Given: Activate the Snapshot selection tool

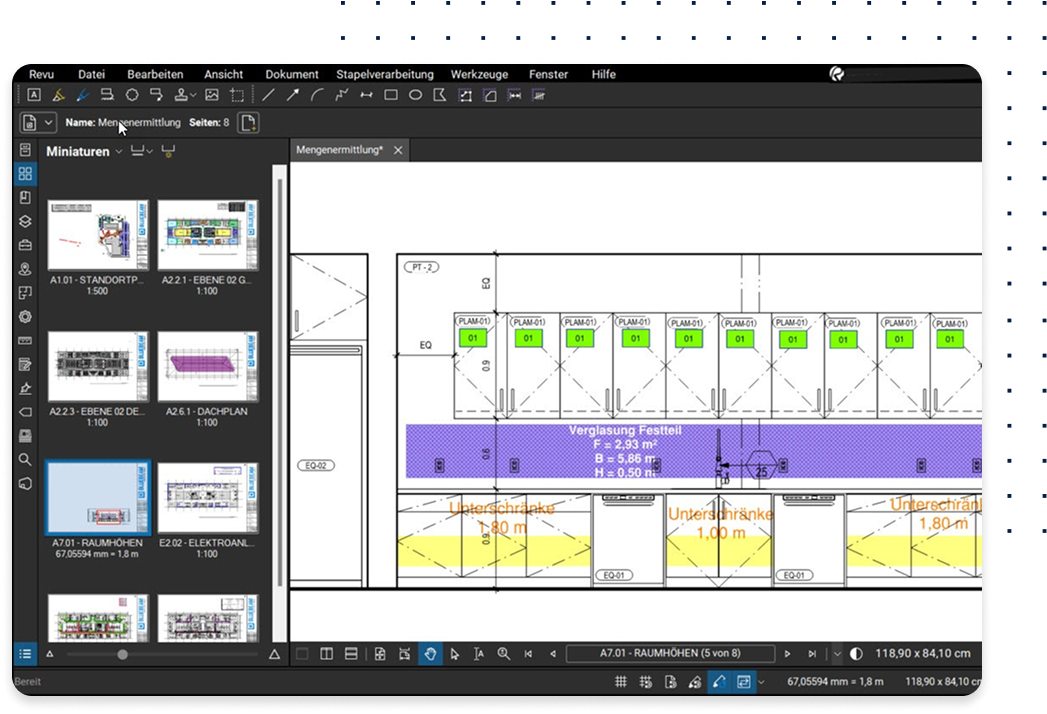Looking at the screenshot, I should coord(236,95).
